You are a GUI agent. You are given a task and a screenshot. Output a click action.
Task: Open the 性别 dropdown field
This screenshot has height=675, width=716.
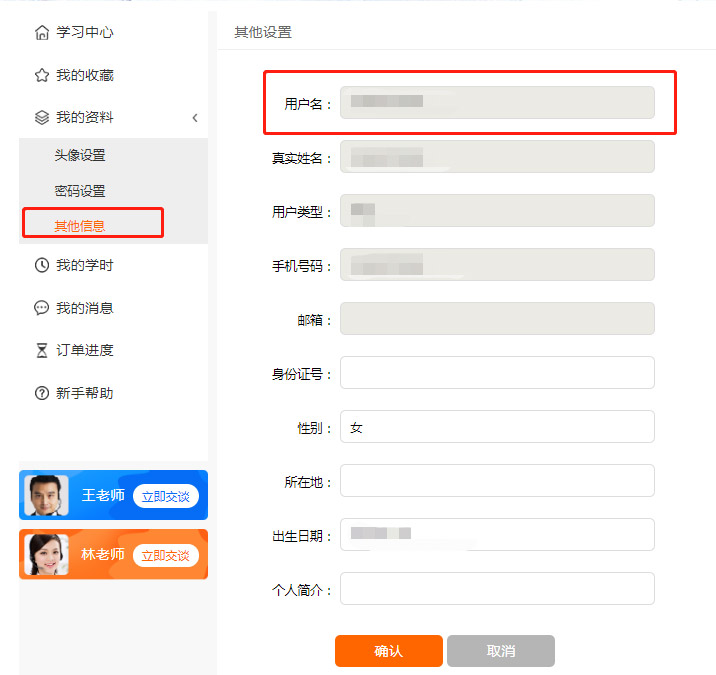point(497,427)
